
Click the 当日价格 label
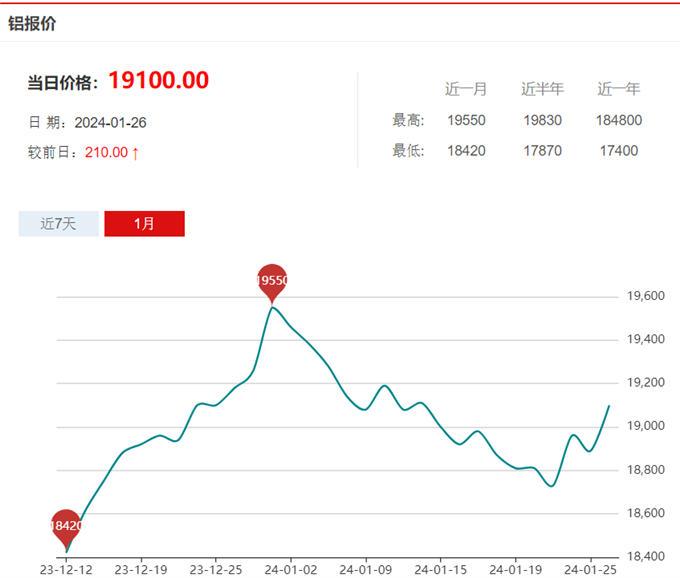(x=63, y=82)
